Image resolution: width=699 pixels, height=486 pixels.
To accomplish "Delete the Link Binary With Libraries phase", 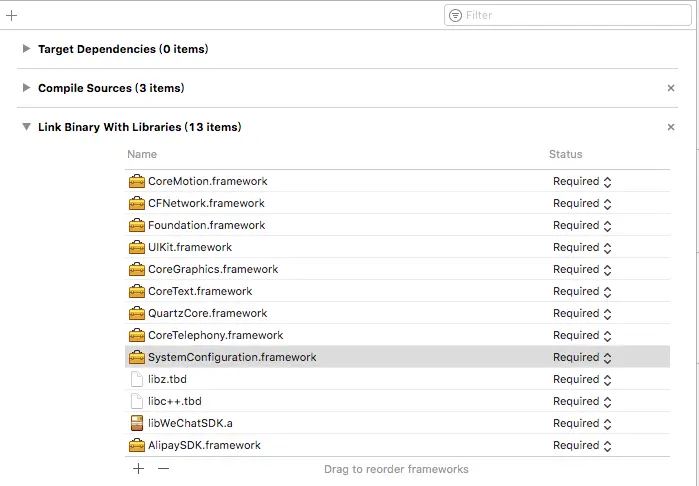I will click(x=671, y=127).
